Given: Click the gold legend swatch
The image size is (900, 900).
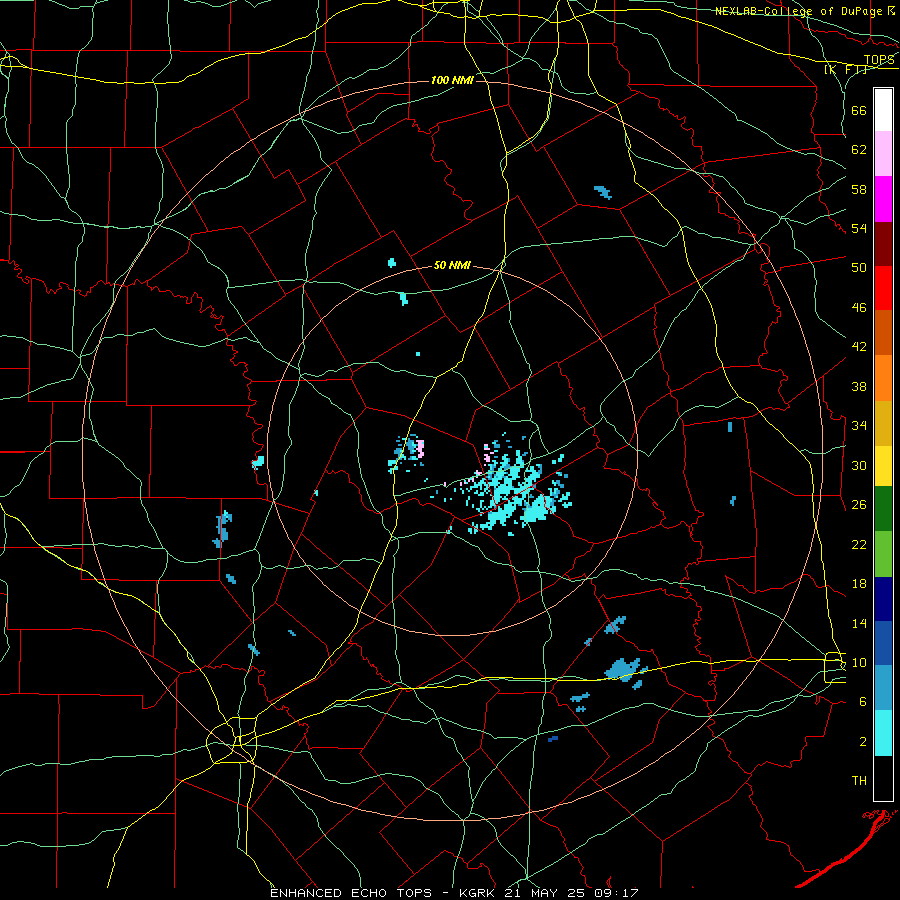Looking at the screenshot, I should point(883,423).
